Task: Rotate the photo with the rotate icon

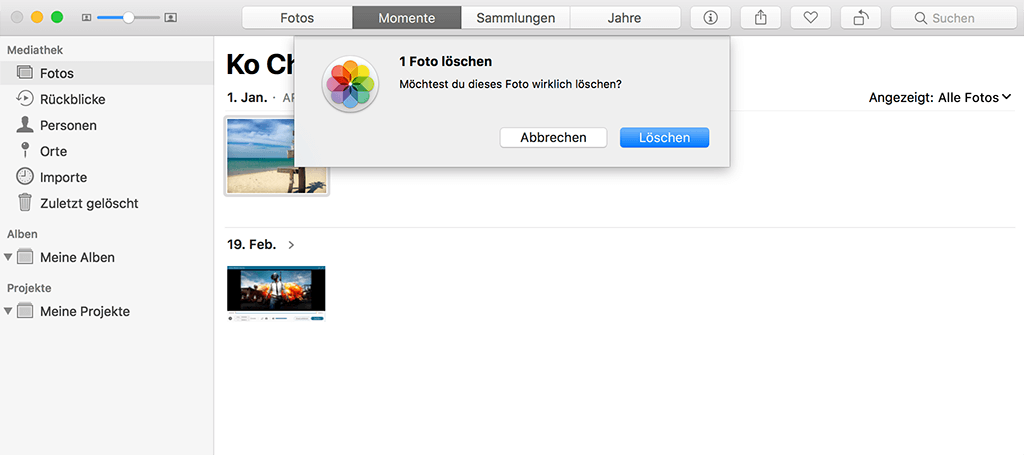Action: coord(861,18)
